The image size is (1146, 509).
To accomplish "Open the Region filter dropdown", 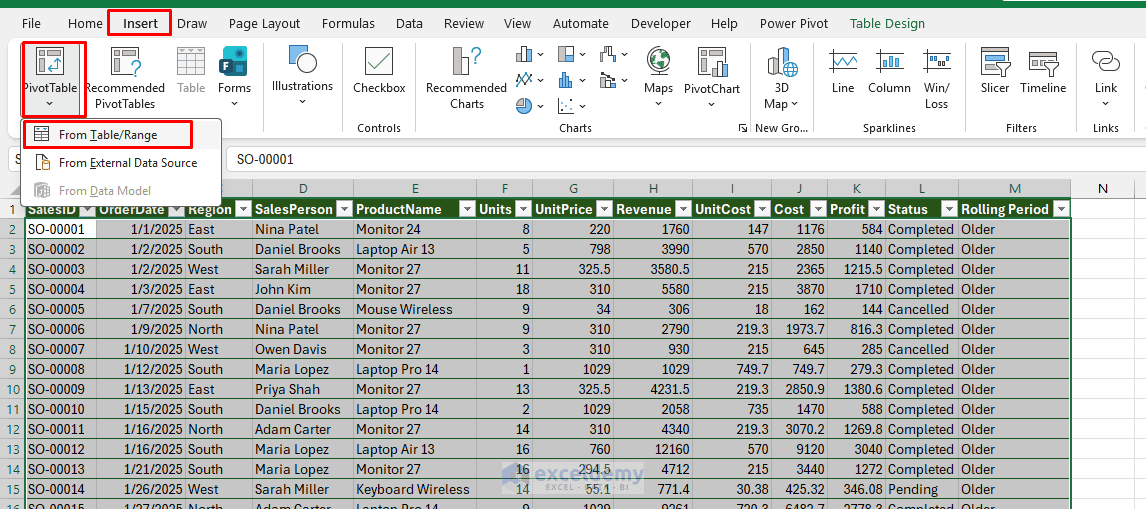I will coord(243,209).
